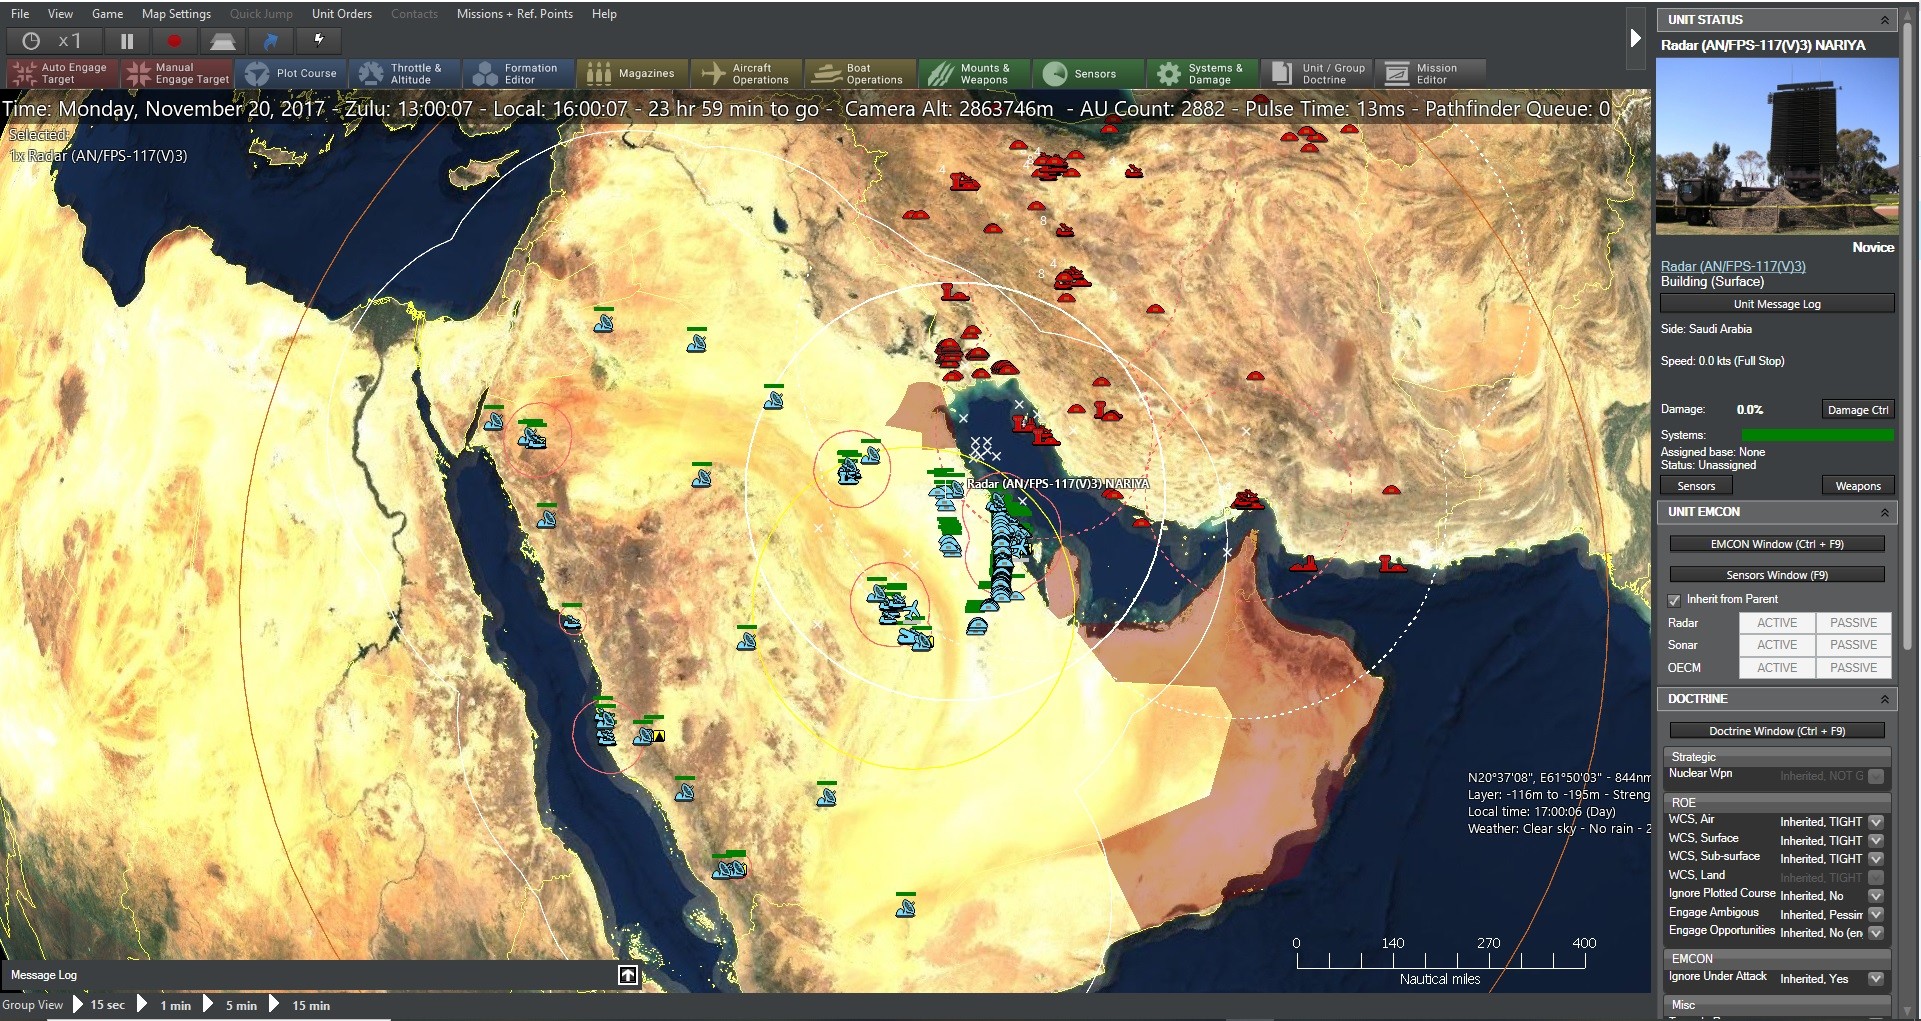Open the Map Settings menu
This screenshot has height=1021, width=1921.
click(176, 13)
